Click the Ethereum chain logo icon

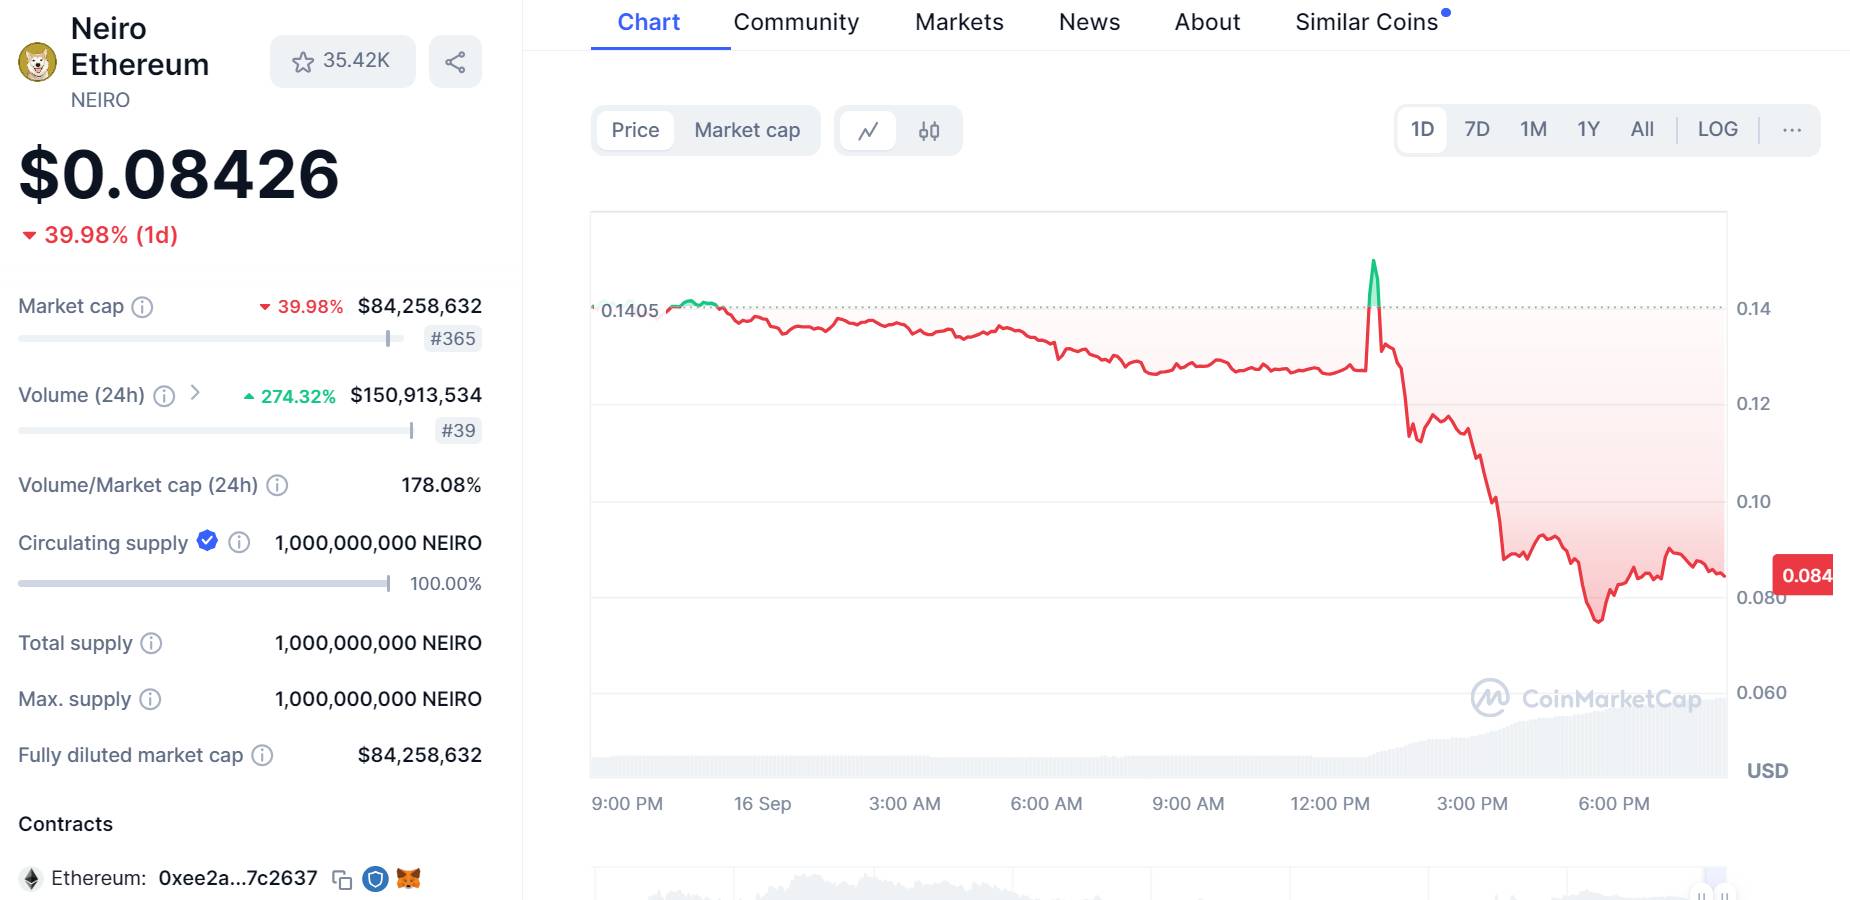click(x=31, y=879)
